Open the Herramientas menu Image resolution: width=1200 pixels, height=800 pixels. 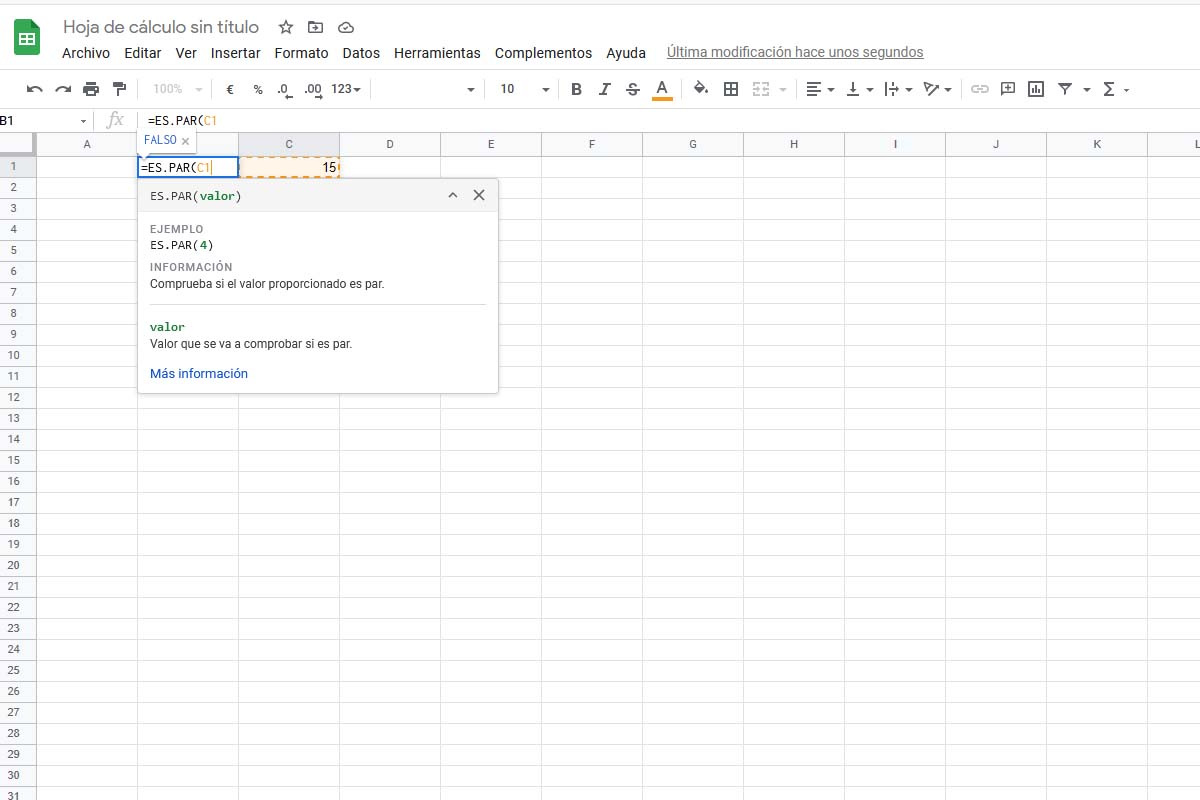pyautogui.click(x=437, y=53)
